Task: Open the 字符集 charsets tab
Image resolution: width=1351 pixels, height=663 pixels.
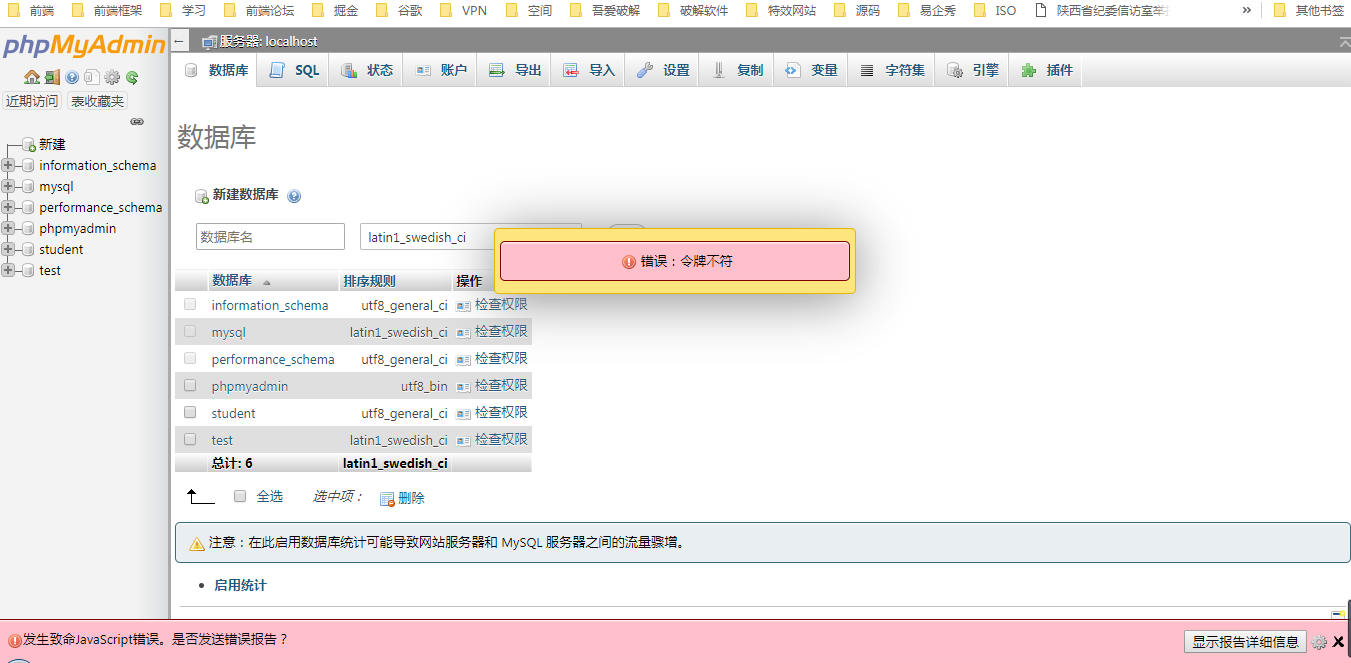Action: click(892, 70)
